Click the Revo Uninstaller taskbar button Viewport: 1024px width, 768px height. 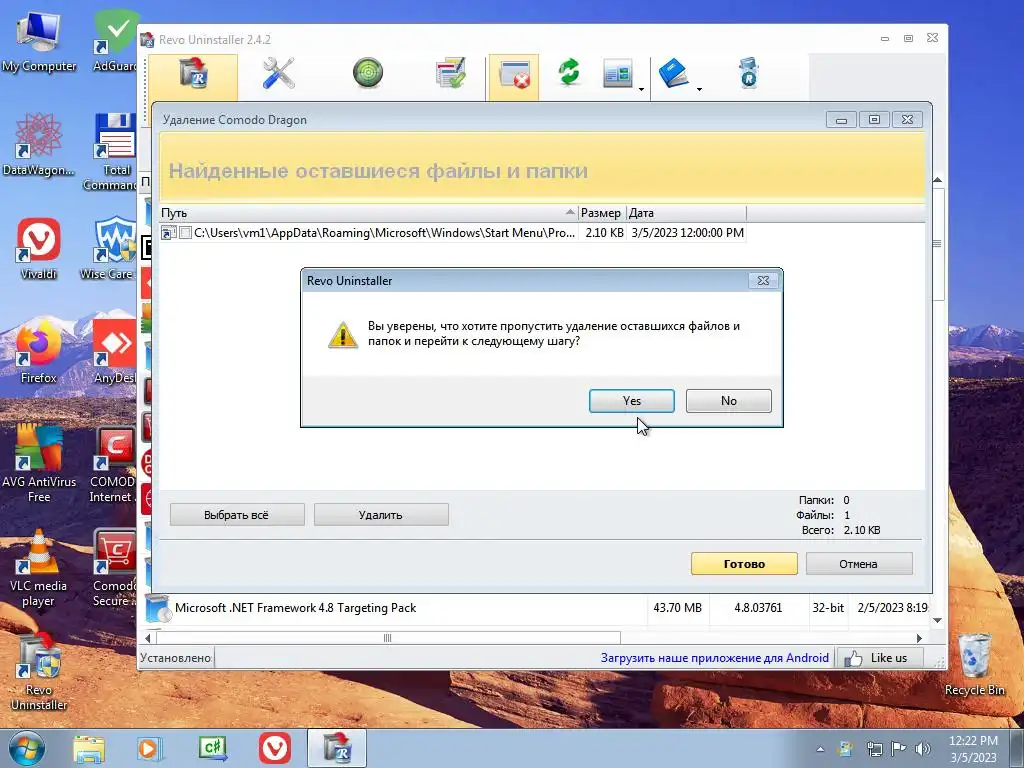coord(337,748)
